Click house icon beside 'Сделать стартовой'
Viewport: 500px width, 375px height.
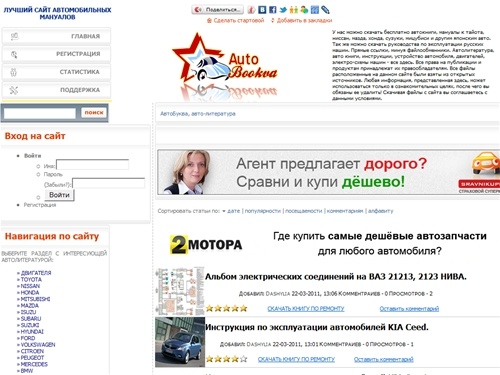[x=209, y=21]
